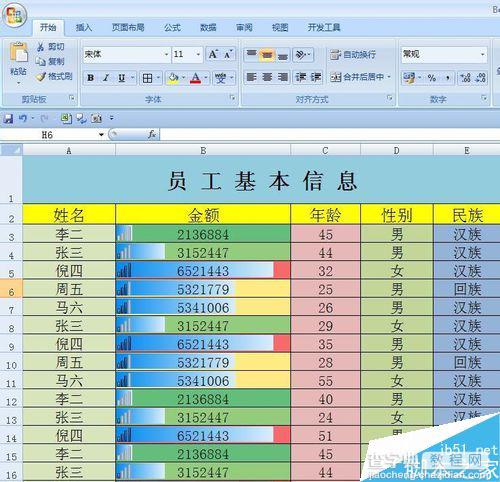The height and width of the screenshot is (482, 500).
Task: Open font name 宋体 dropdown
Action: tap(166, 54)
